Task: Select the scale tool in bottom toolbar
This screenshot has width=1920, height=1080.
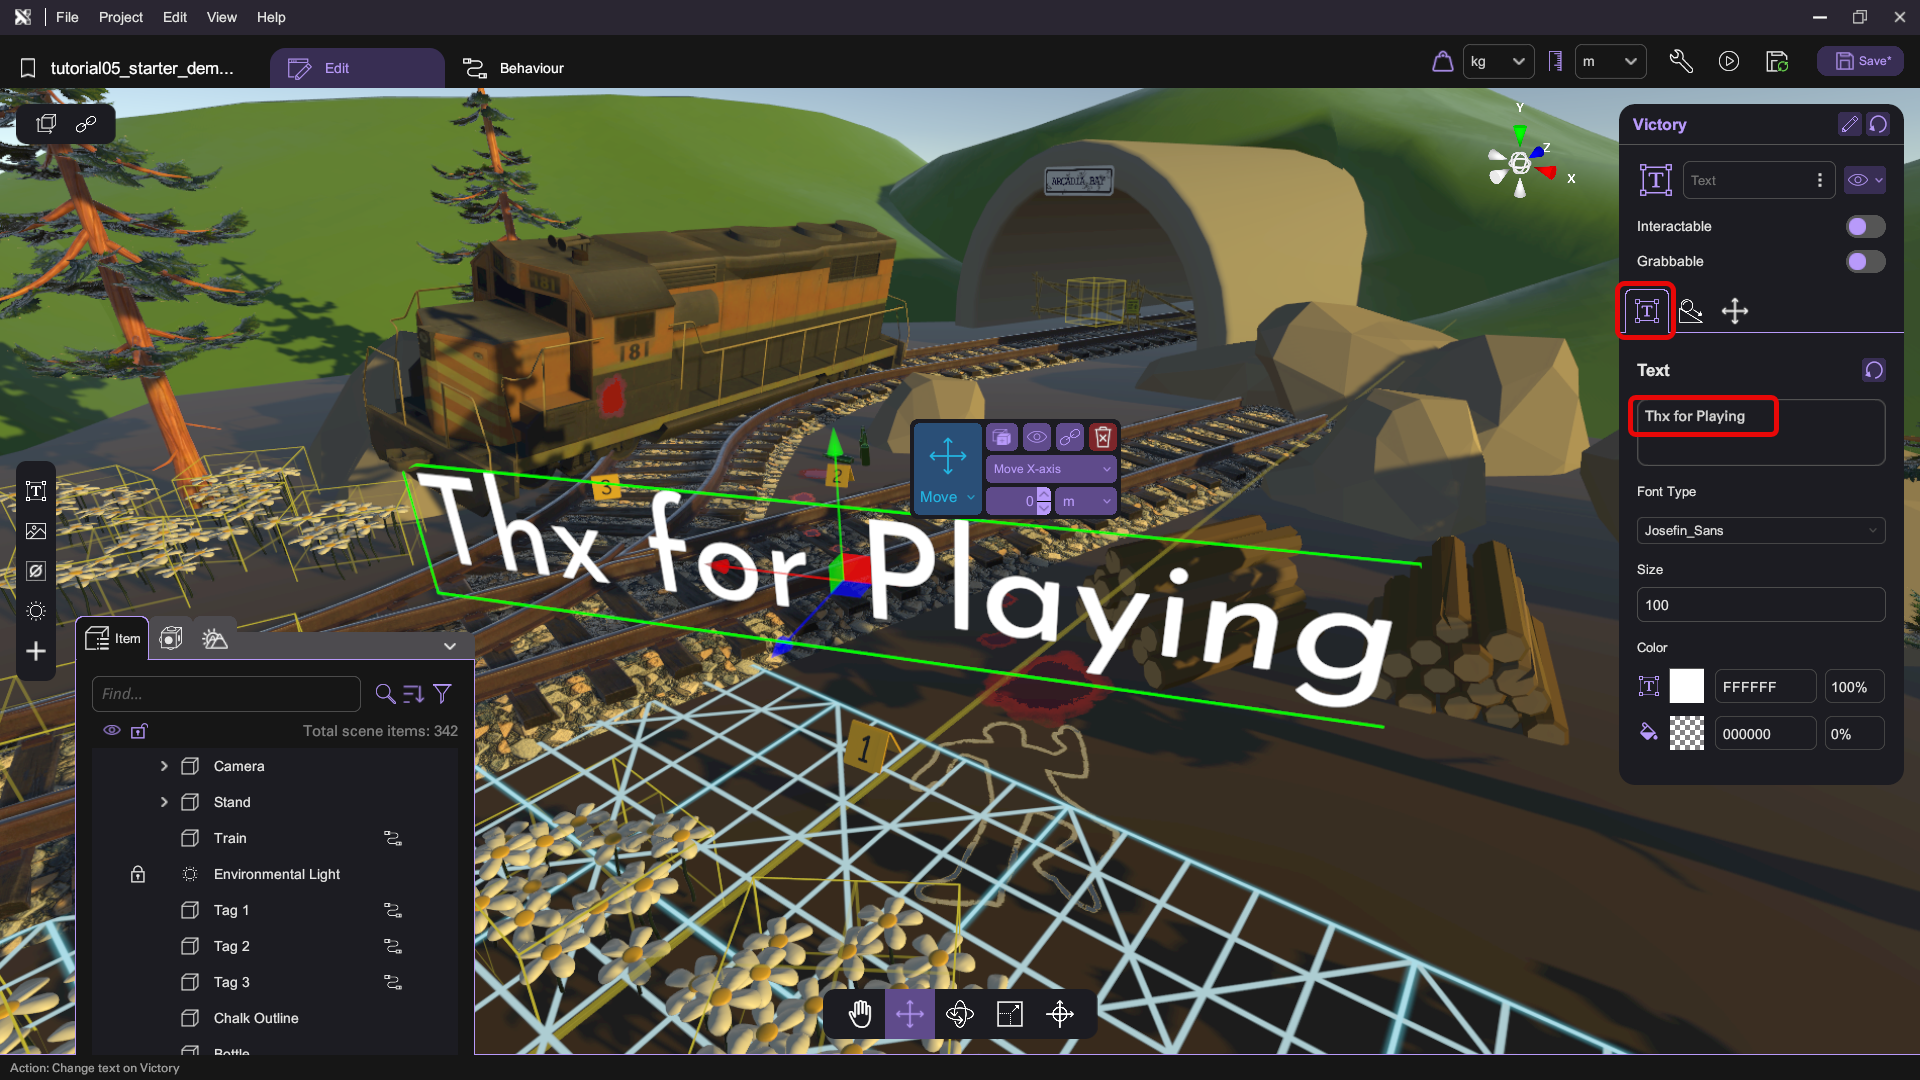Action: (1010, 1014)
